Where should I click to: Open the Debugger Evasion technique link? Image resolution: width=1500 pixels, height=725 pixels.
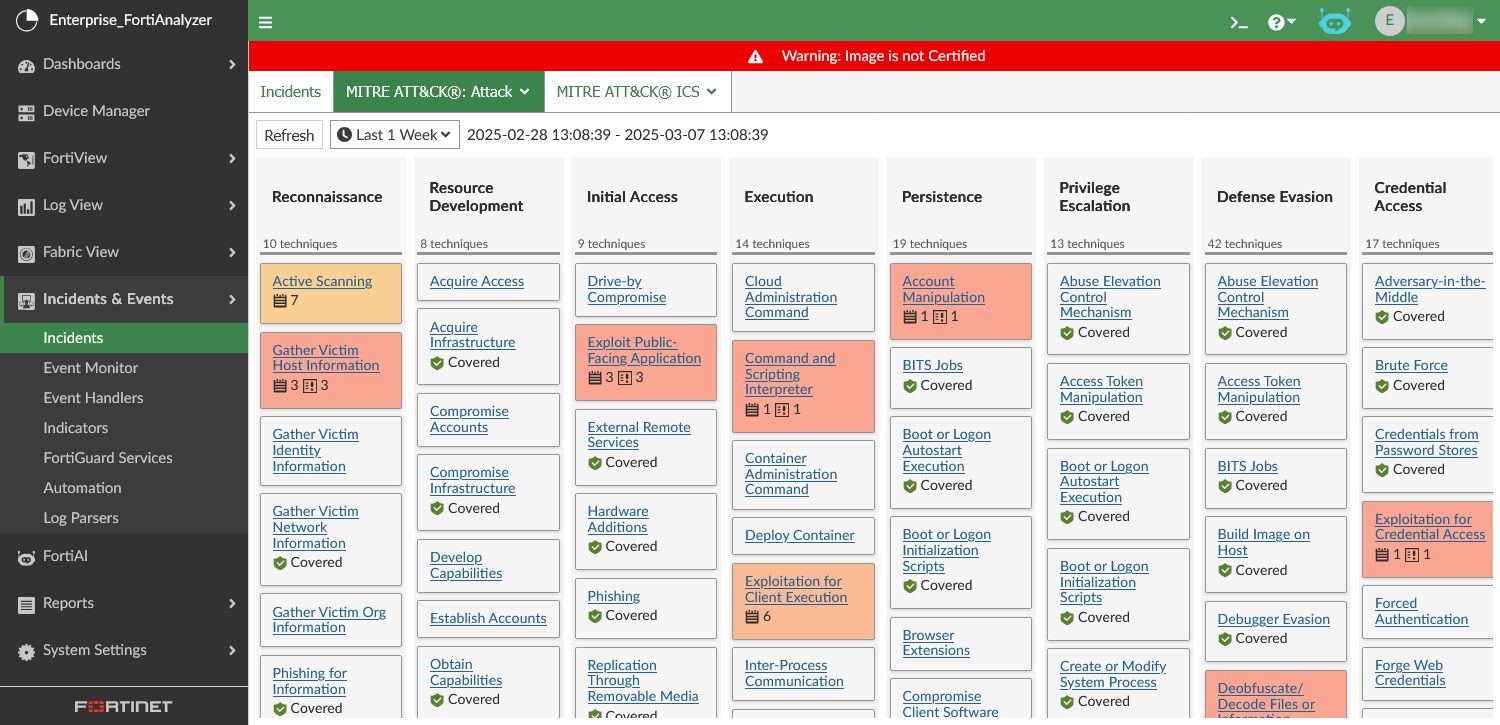pyautogui.click(x=1274, y=620)
